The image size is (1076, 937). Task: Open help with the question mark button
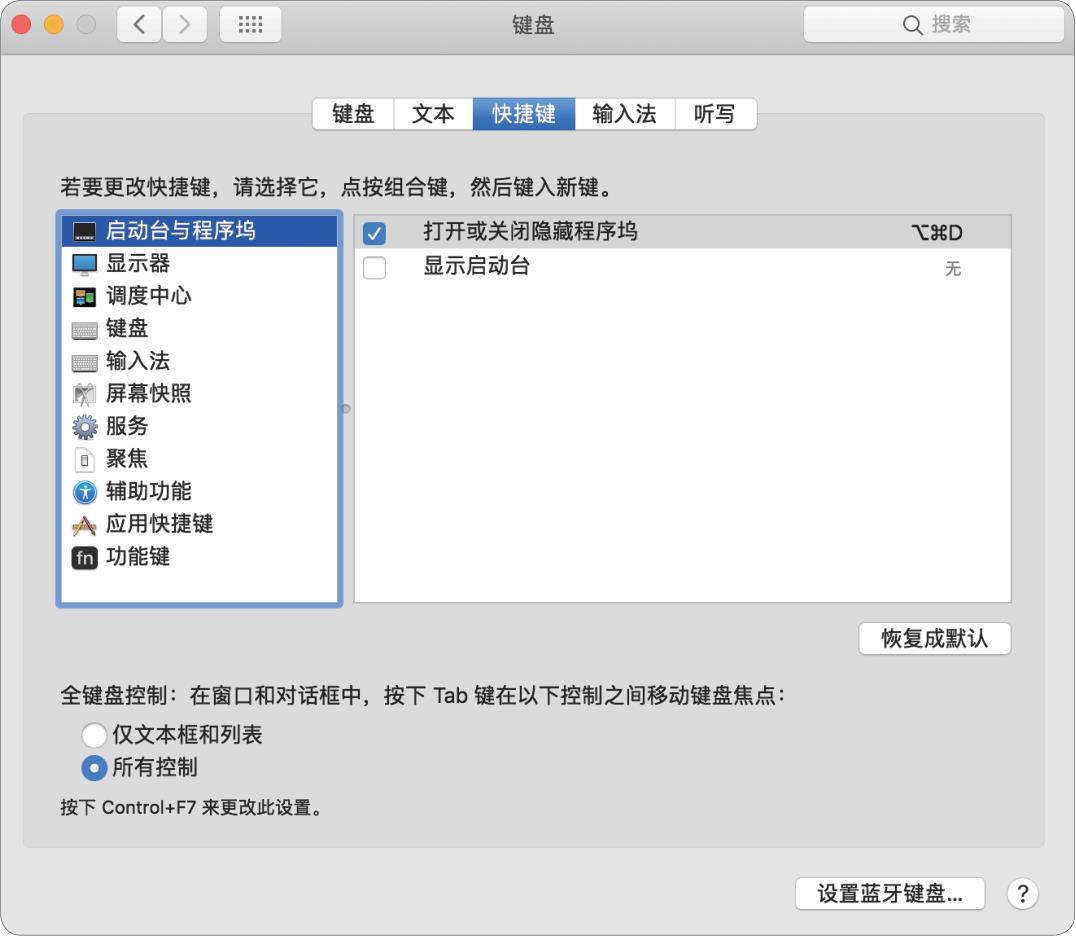(x=1022, y=894)
